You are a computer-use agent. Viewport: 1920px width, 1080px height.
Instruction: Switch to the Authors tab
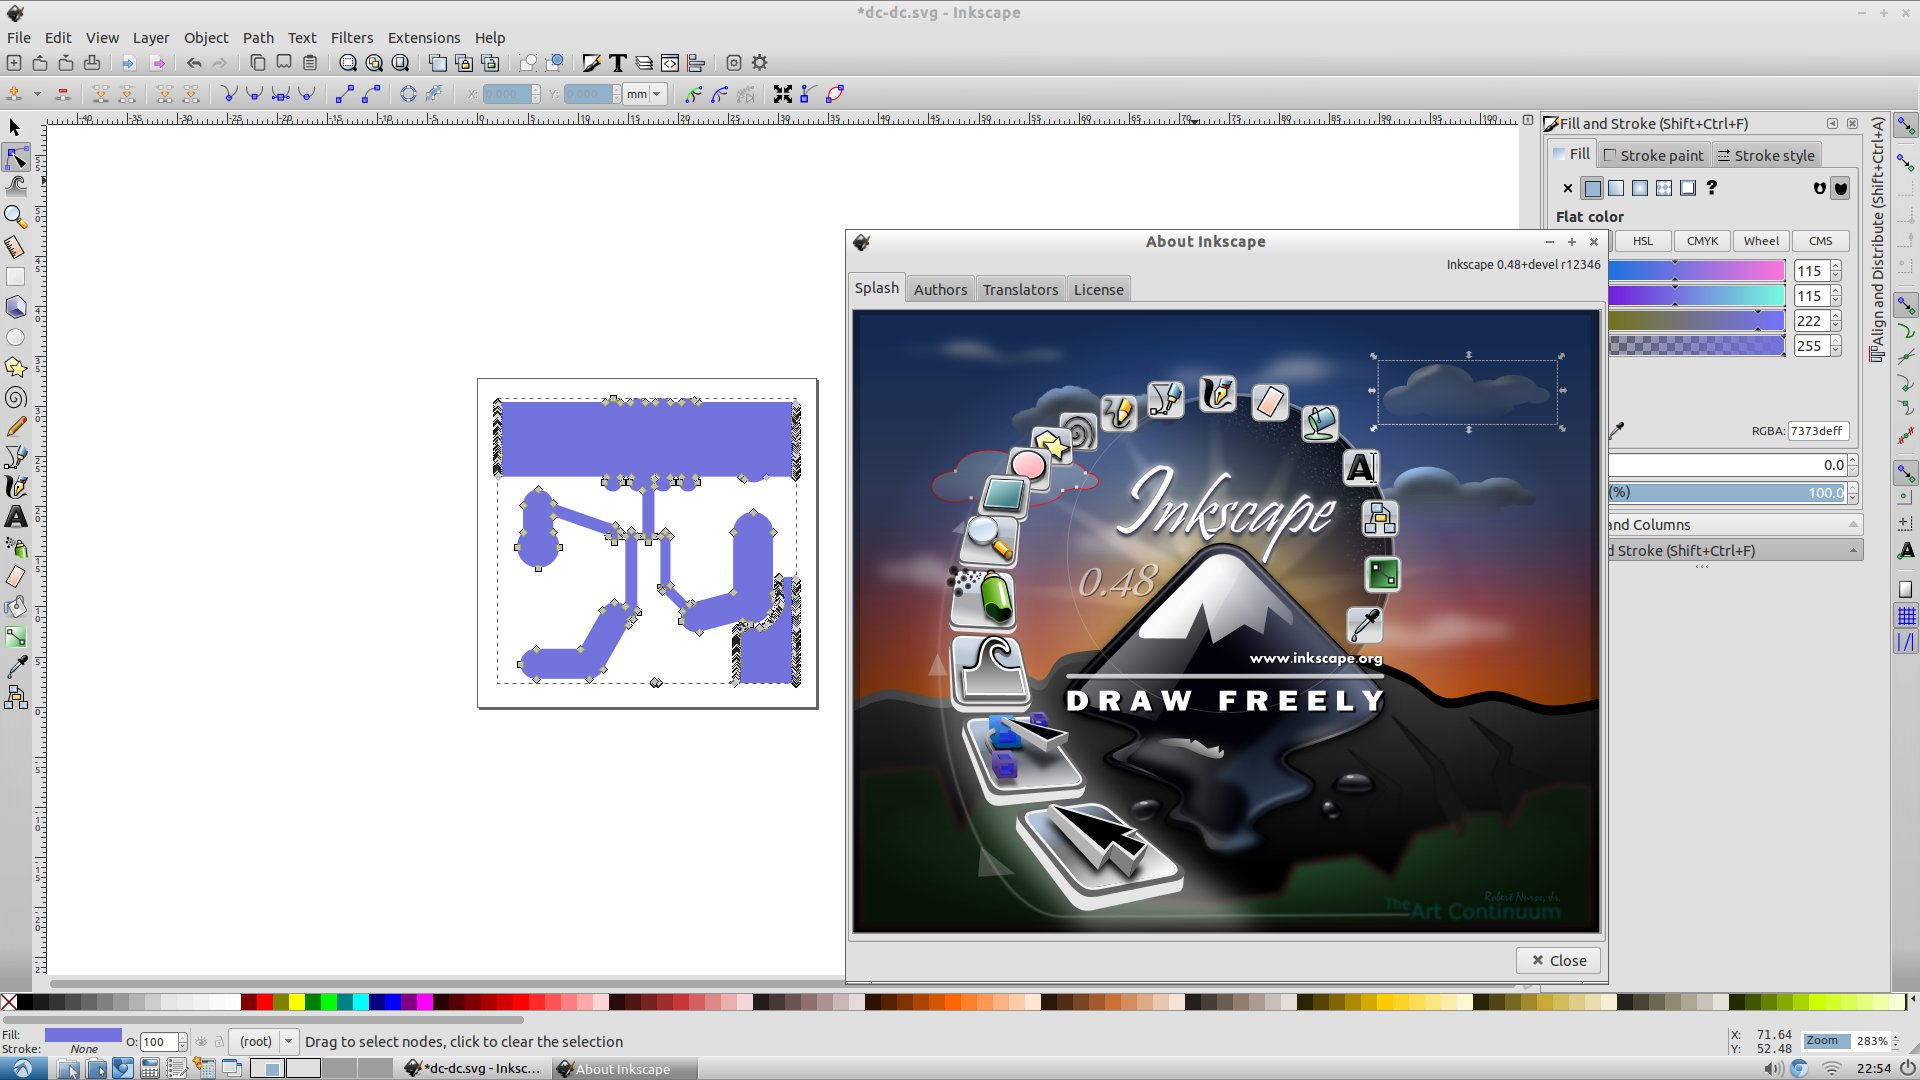coord(940,289)
